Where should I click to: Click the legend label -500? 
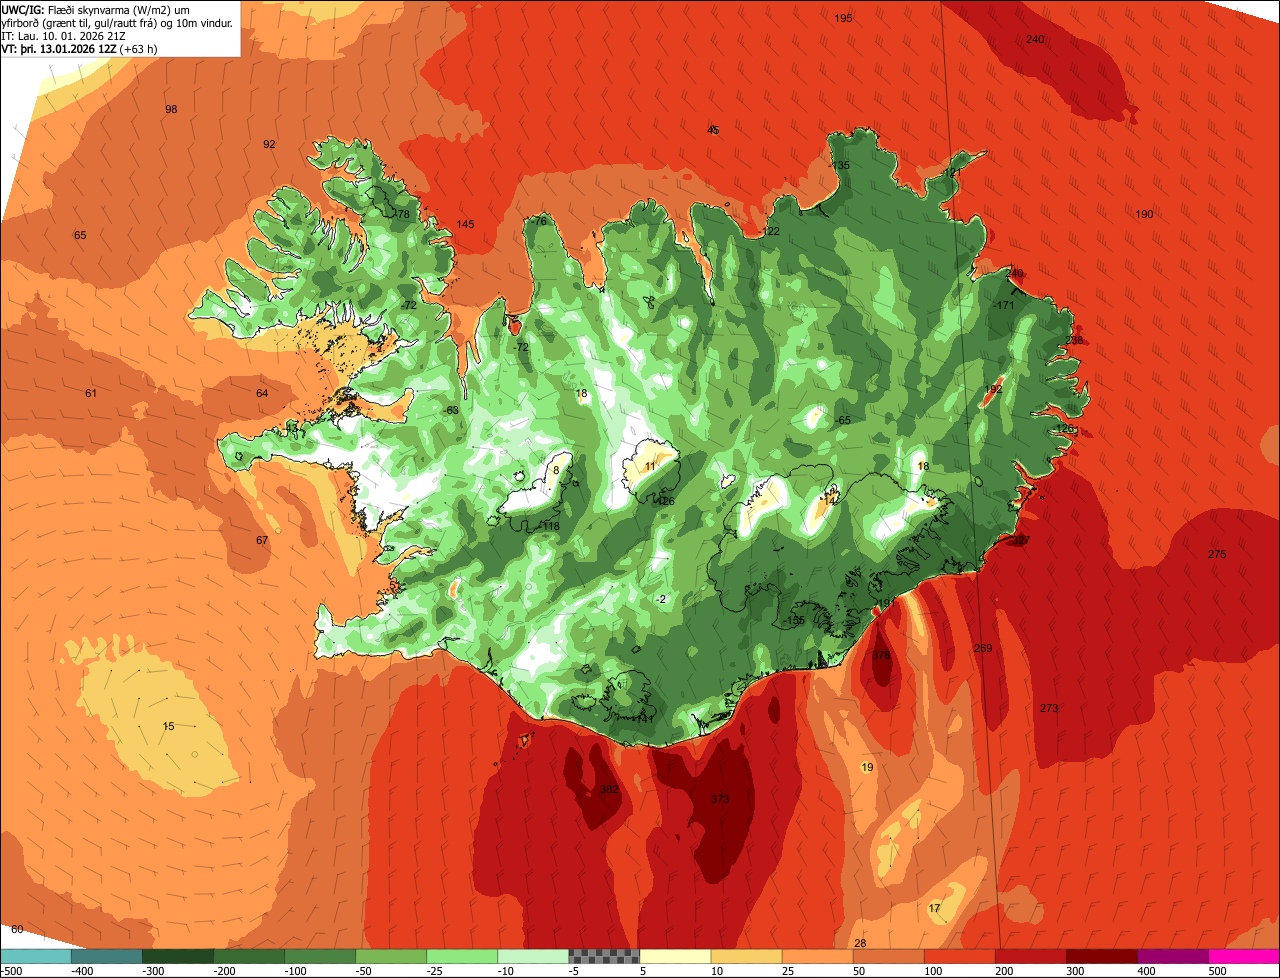13,970
